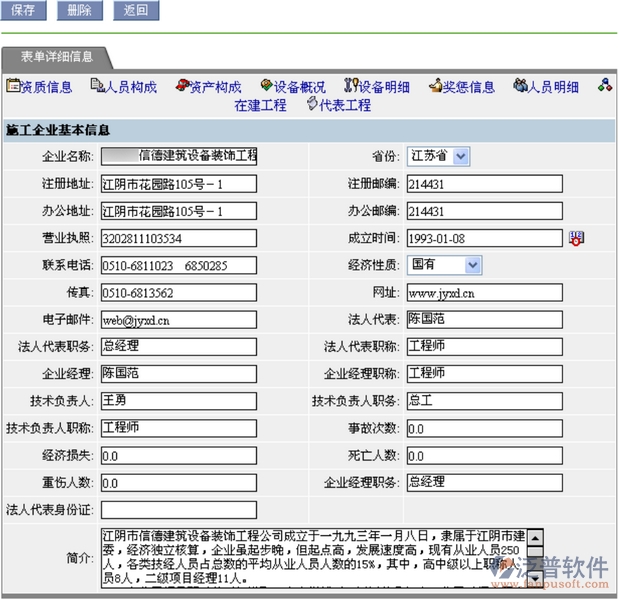Click the 设备明细 icon
This screenshot has height=600, width=619.
pos(350,87)
